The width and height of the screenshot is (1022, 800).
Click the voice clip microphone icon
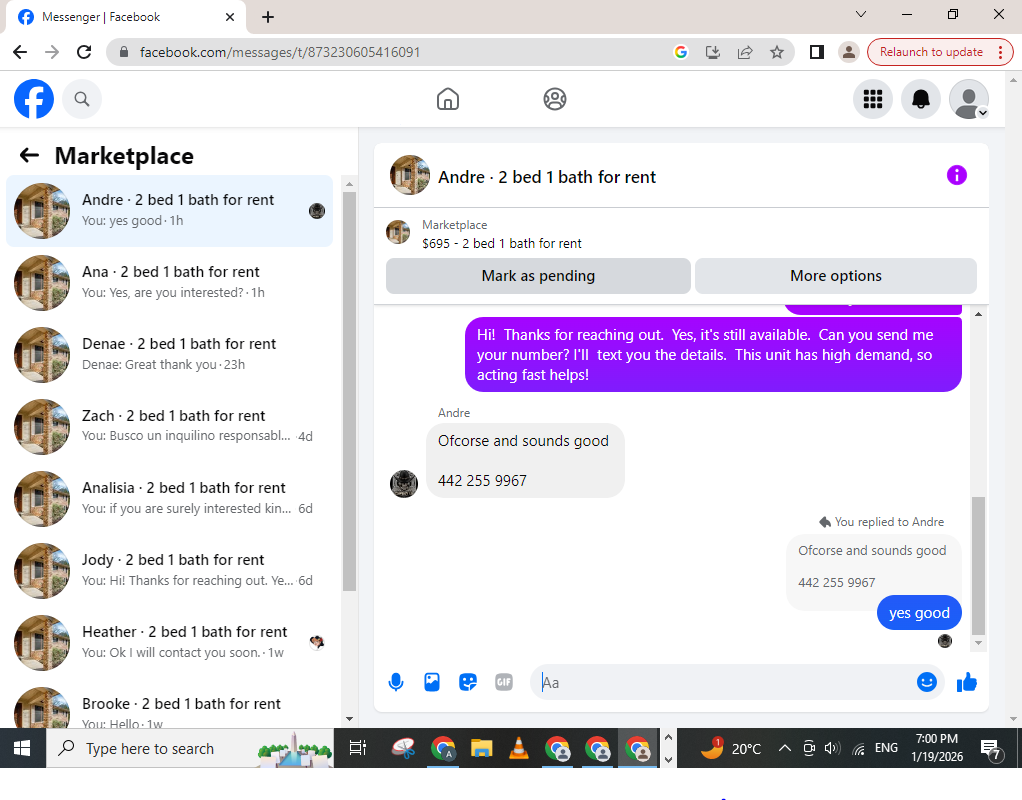(396, 682)
